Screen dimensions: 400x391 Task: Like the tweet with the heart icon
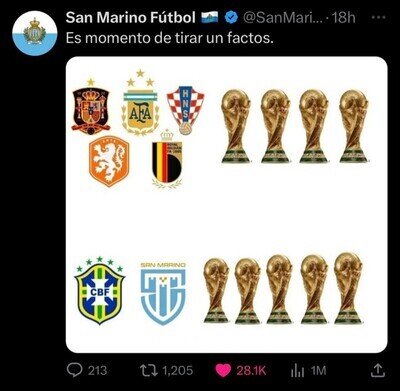[x=223, y=371]
